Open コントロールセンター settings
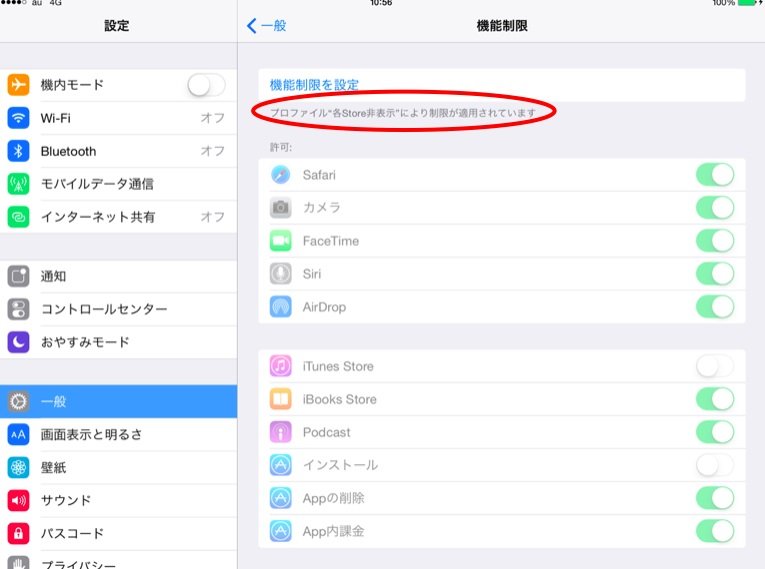The width and height of the screenshot is (765, 569). [x=119, y=309]
